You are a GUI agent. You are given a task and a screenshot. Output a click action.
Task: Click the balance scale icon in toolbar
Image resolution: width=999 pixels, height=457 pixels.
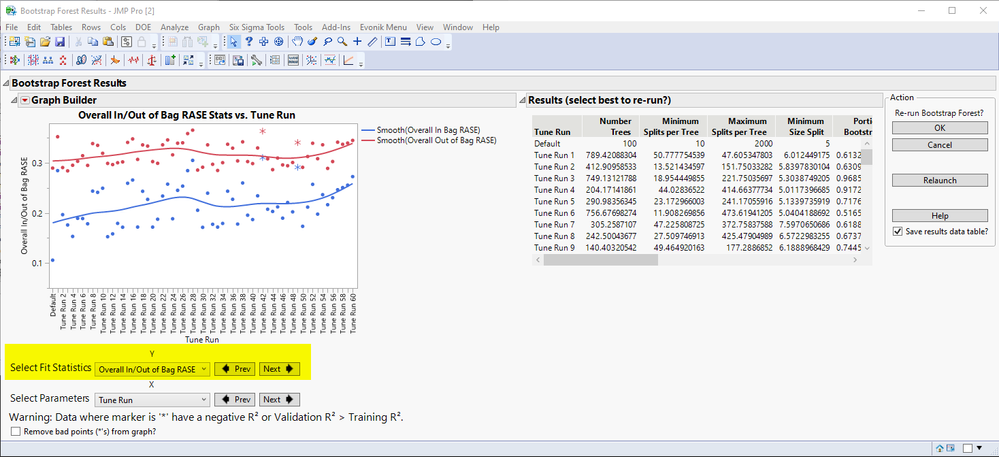[152, 61]
